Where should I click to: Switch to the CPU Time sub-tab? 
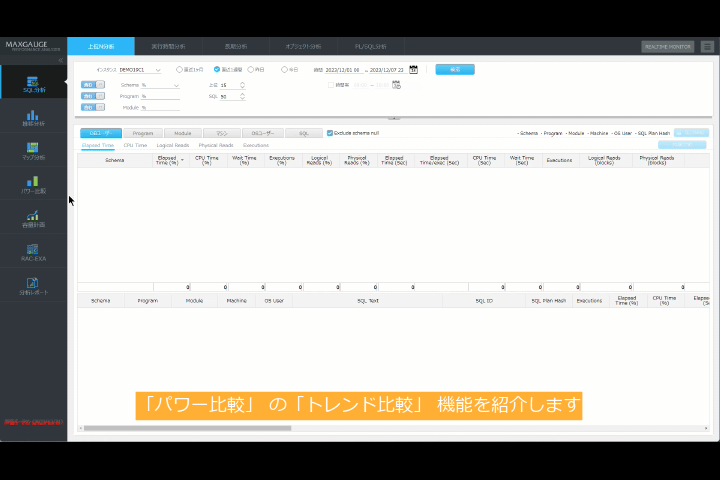coord(135,145)
